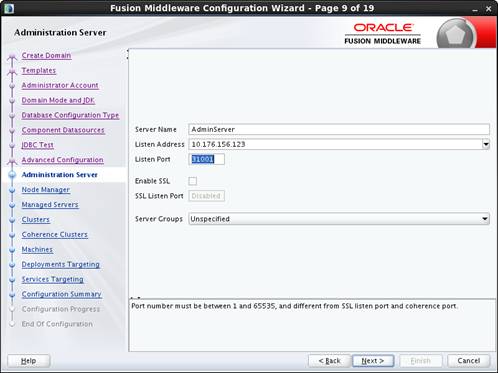
Task: Select the current Administration Server step
Action: click(60, 175)
